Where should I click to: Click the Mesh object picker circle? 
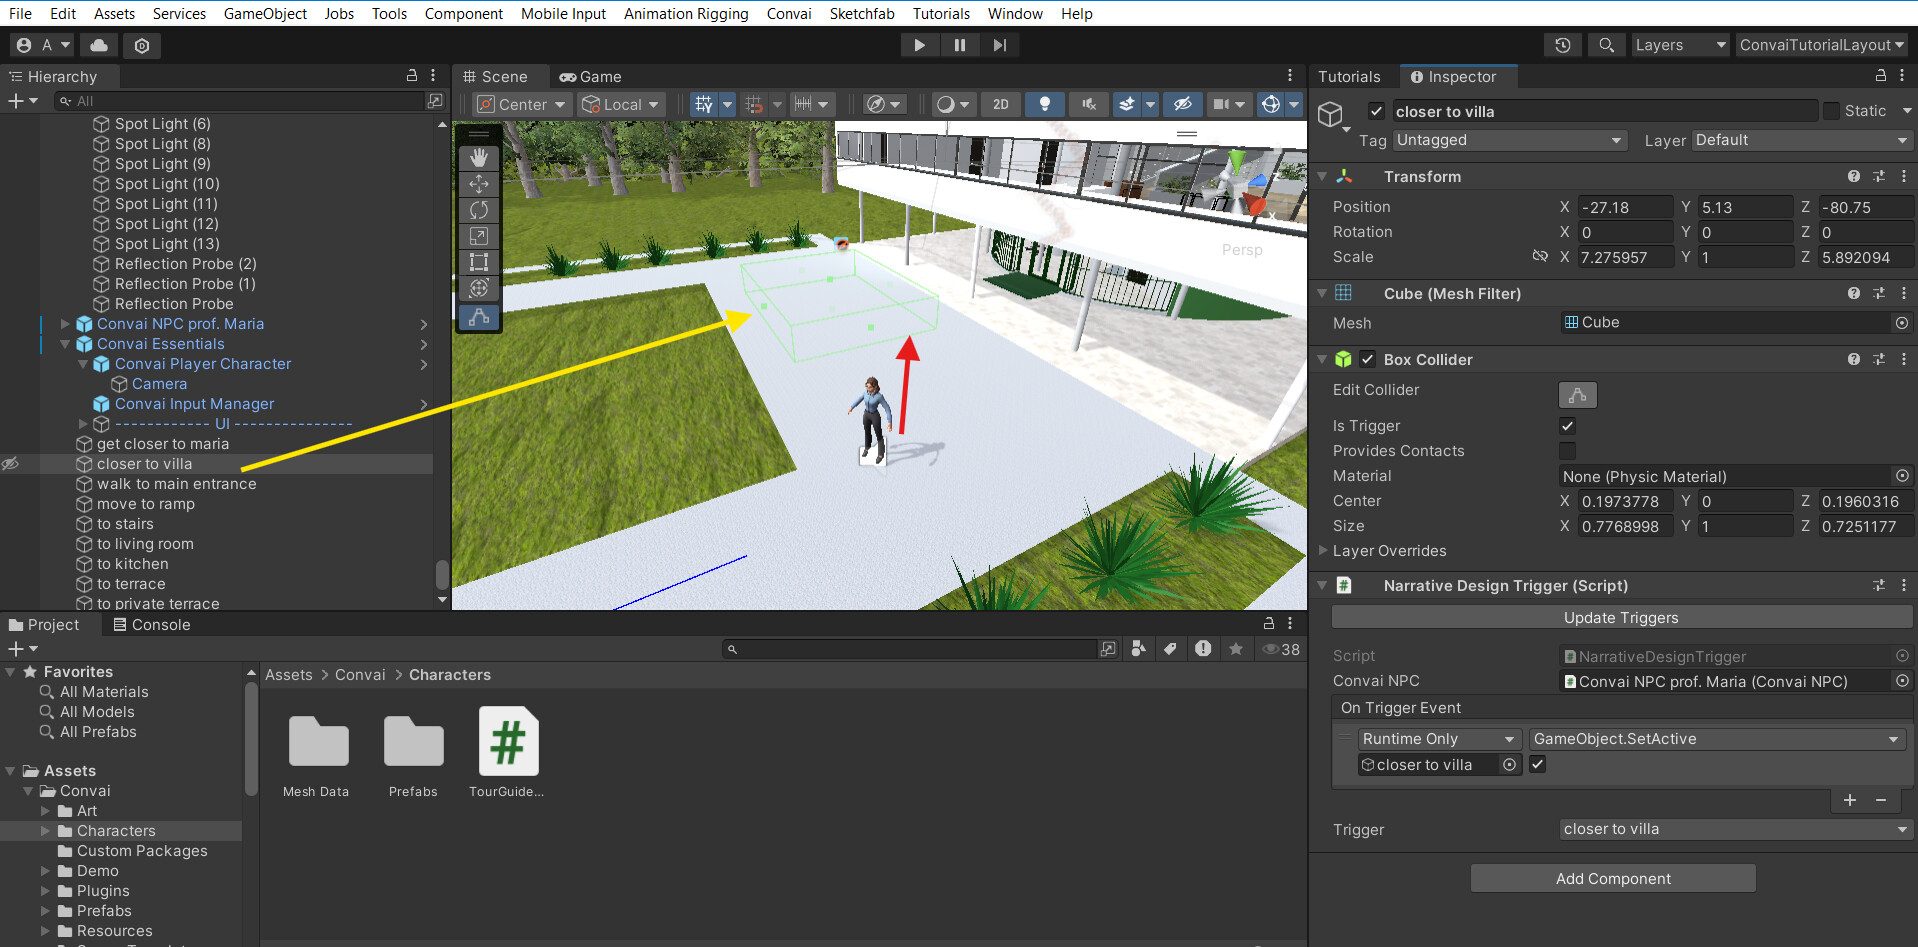coord(1902,323)
